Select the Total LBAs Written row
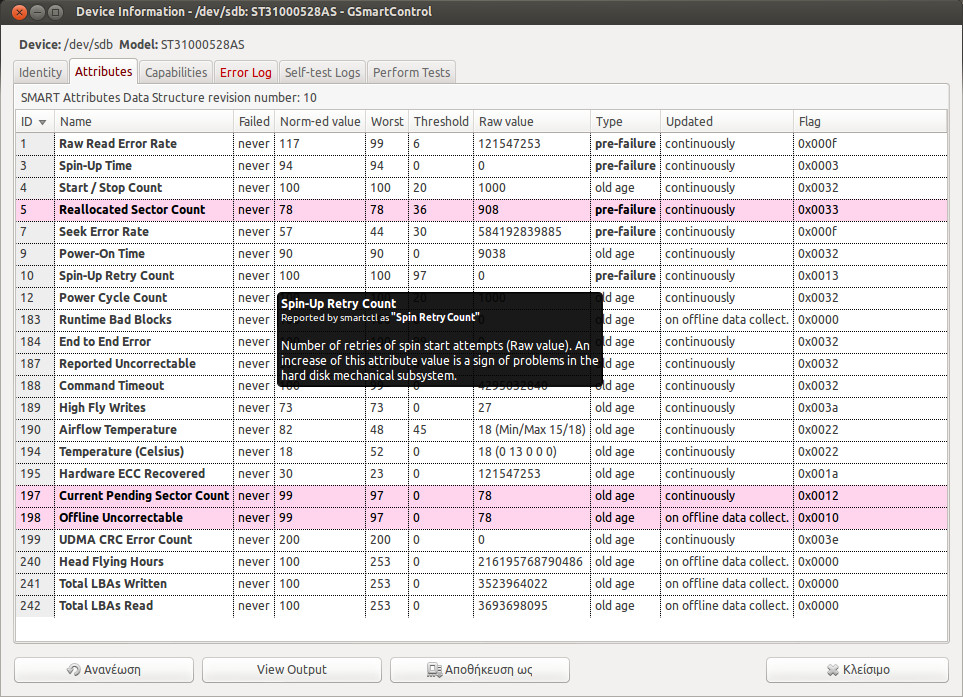 point(482,584)
